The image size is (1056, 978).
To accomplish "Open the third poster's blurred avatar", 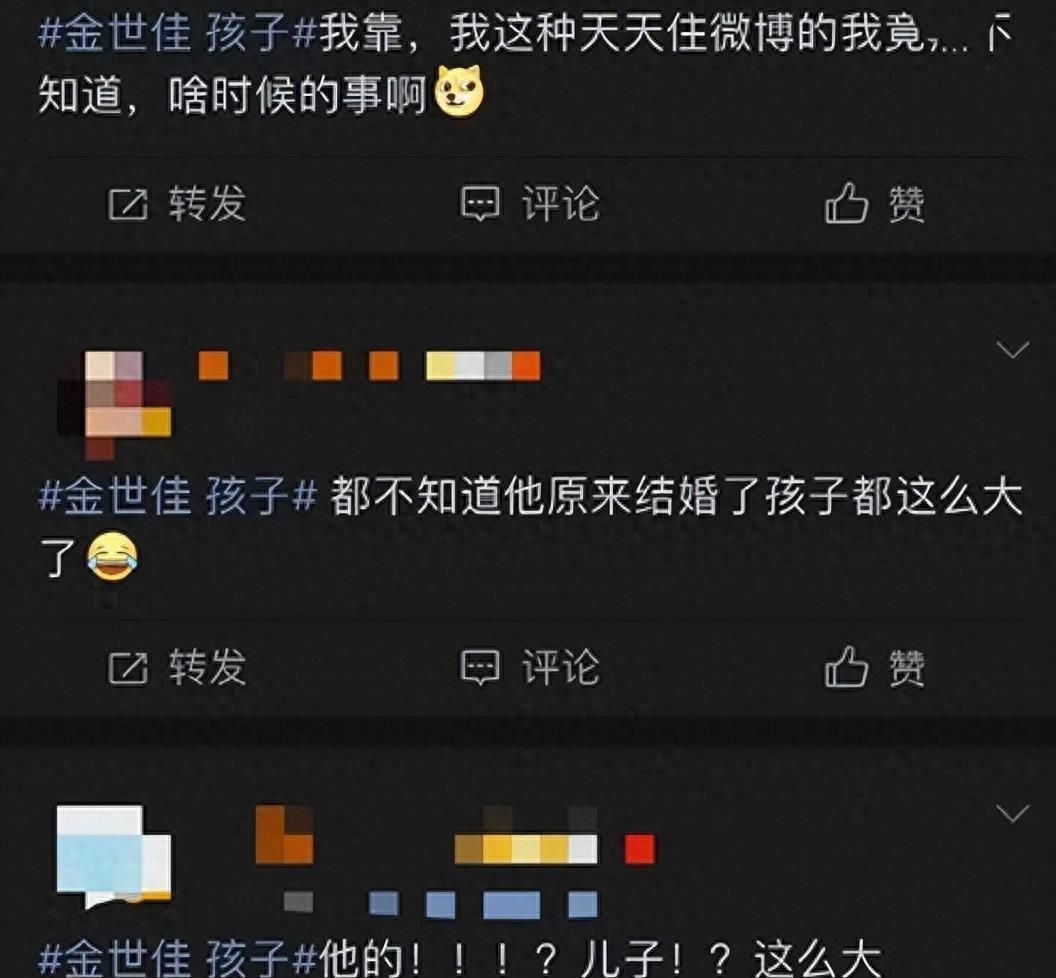I will click(x=113, y=856).
